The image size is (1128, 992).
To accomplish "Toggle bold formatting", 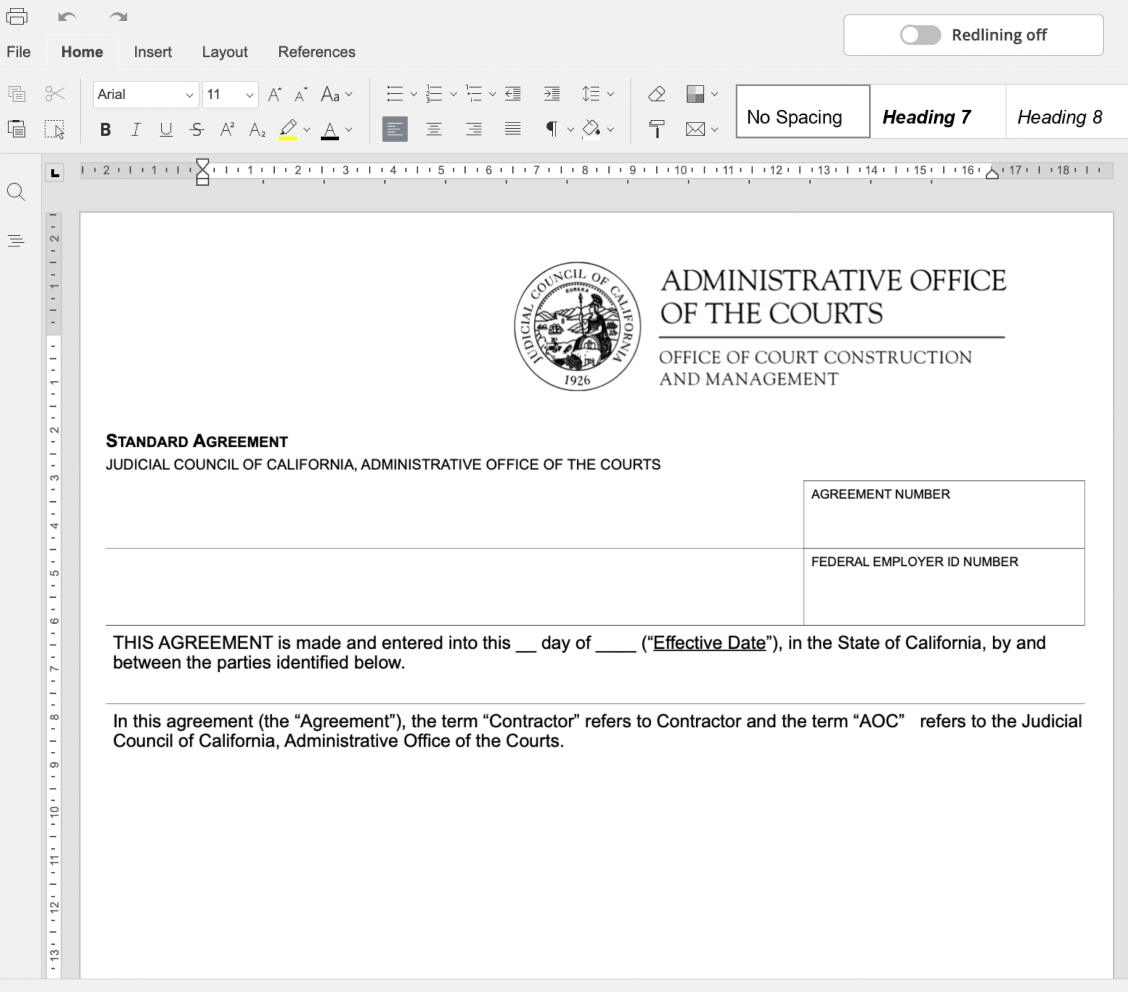I will pos(104,129).
